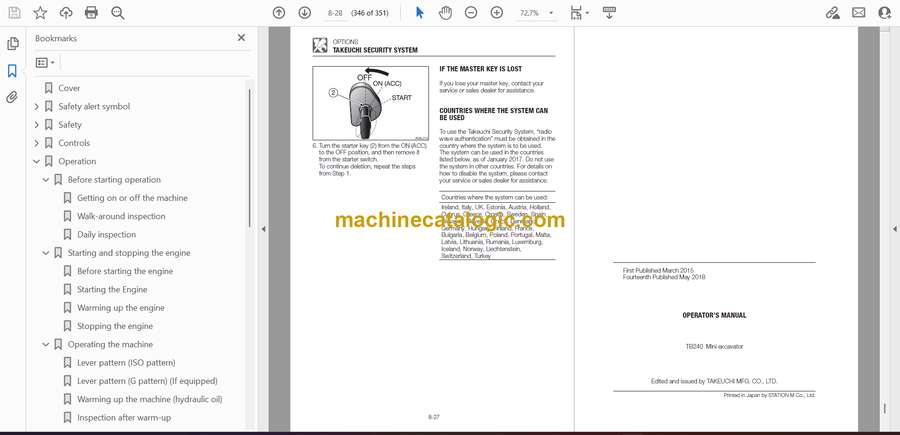Click the document vertical scrollbar thumb
This screenshot has width=900, height=435.
click(884, 409)
